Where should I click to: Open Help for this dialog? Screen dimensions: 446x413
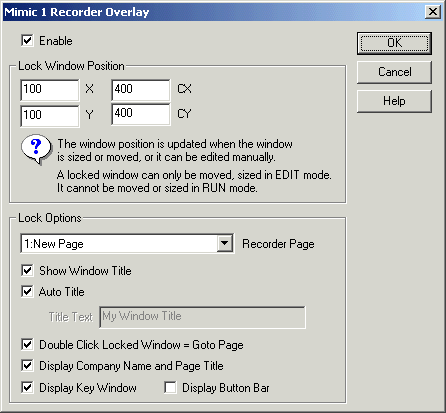click(x=394, y=101)
